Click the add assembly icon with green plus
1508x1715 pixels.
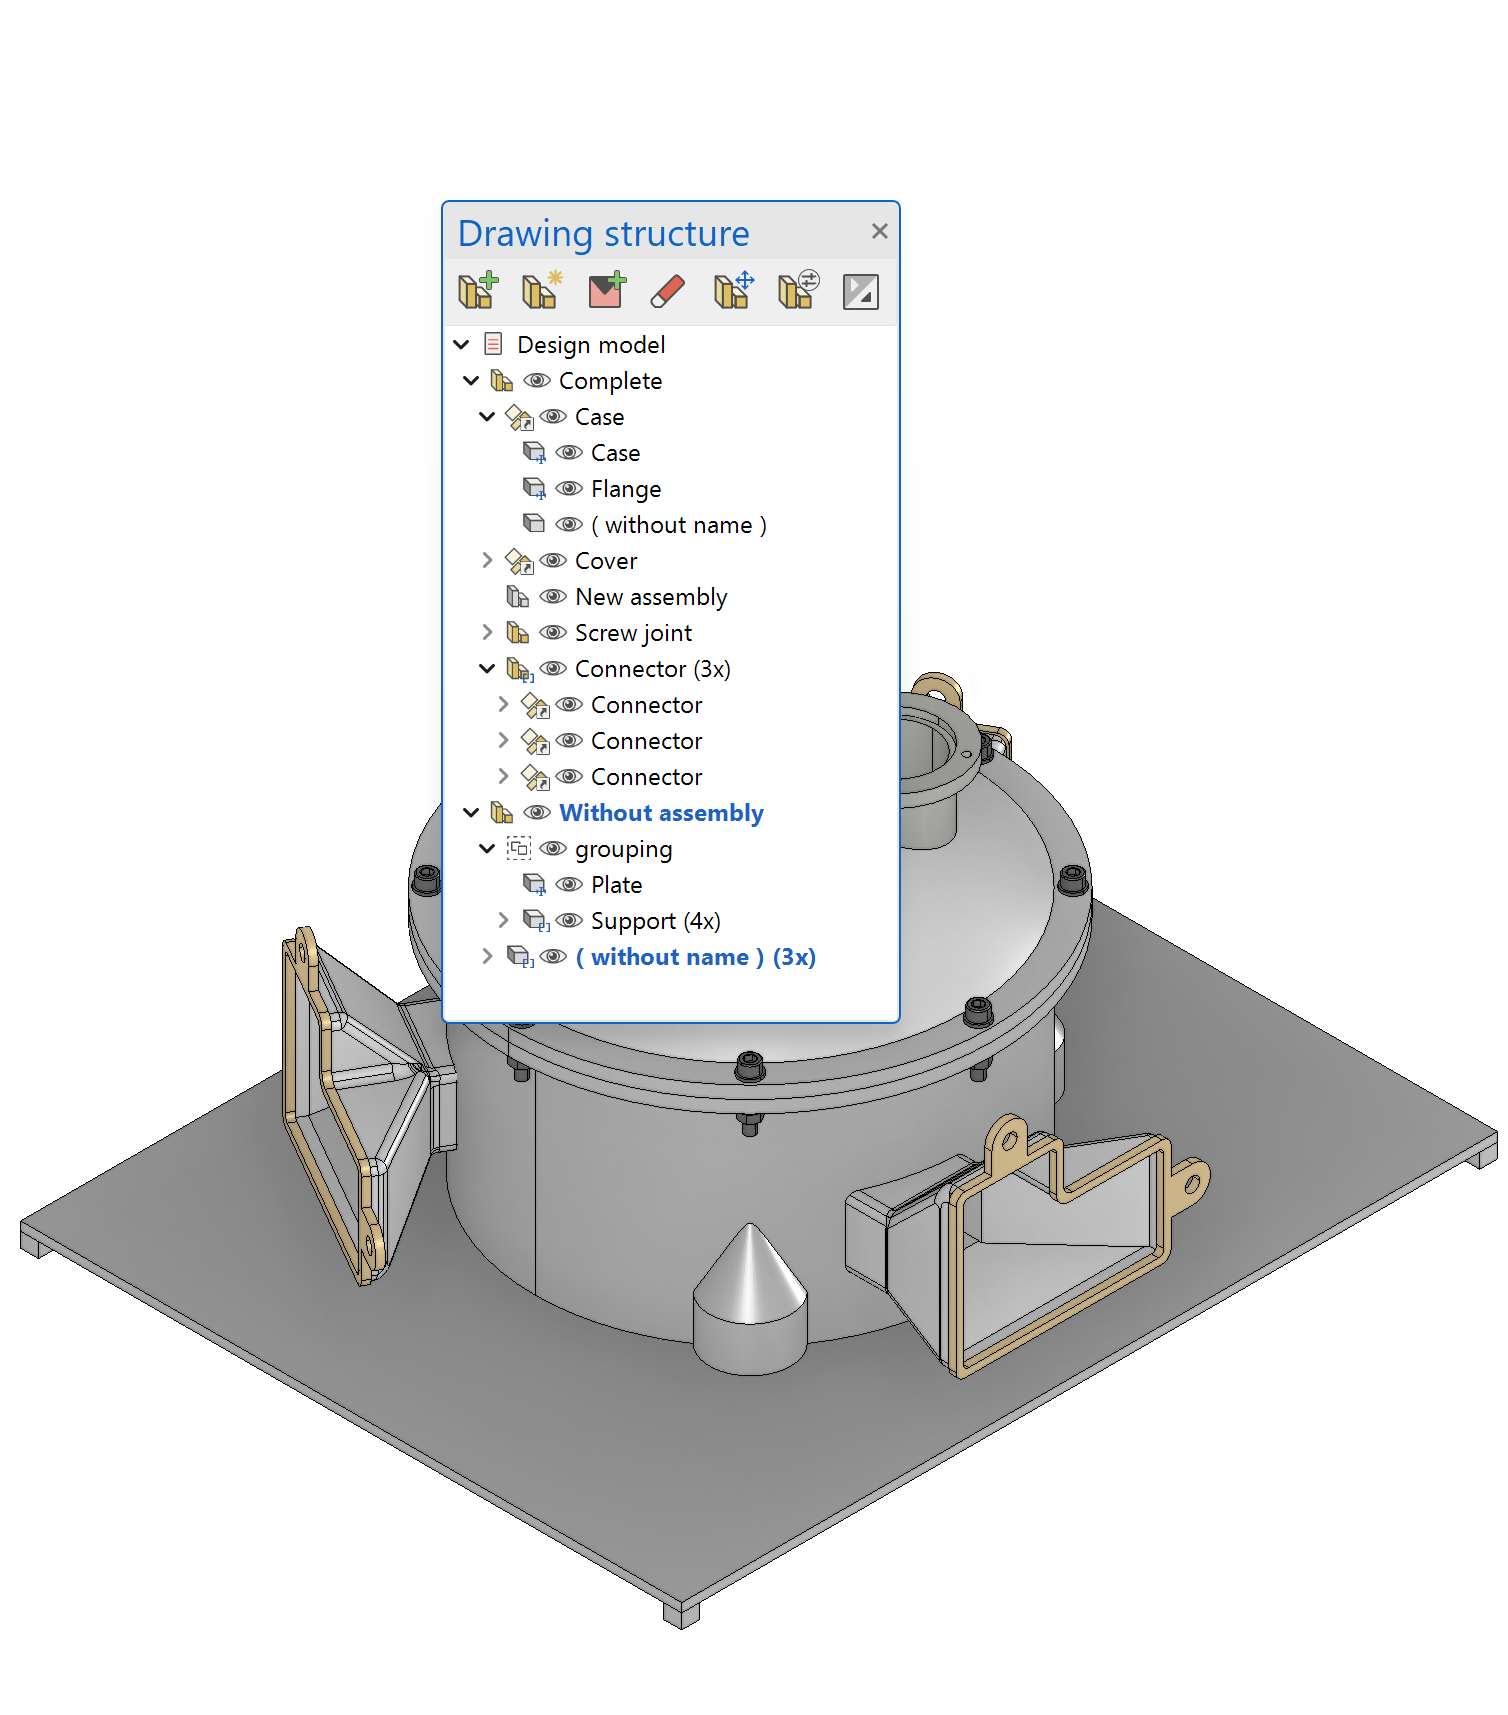[x=478, y=291]
